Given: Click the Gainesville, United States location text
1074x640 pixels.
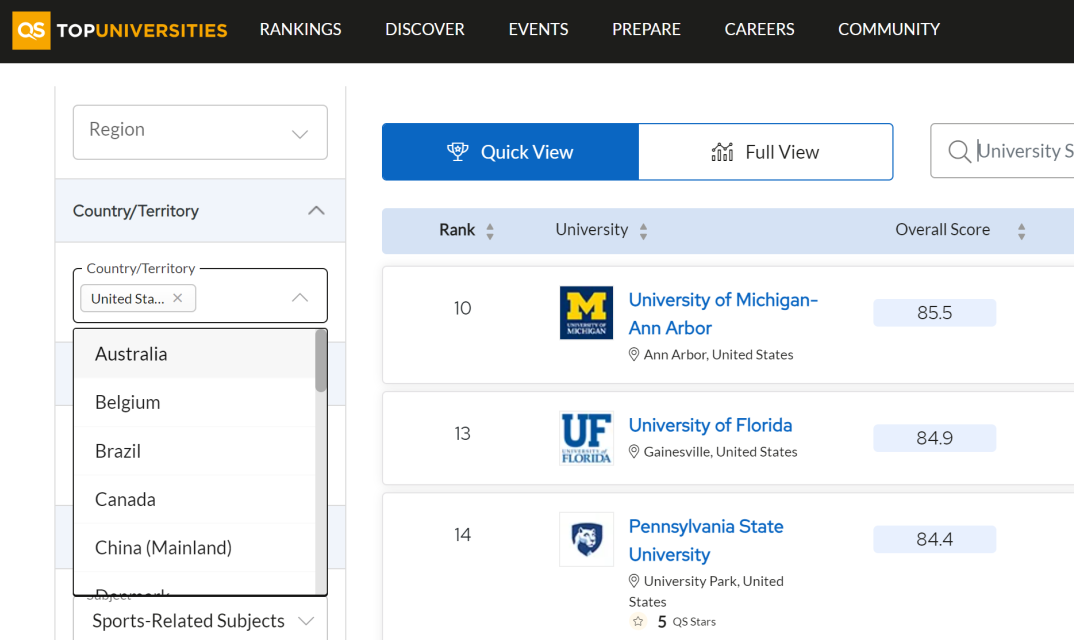Looking at the screenshot, I should click(721, 452).
